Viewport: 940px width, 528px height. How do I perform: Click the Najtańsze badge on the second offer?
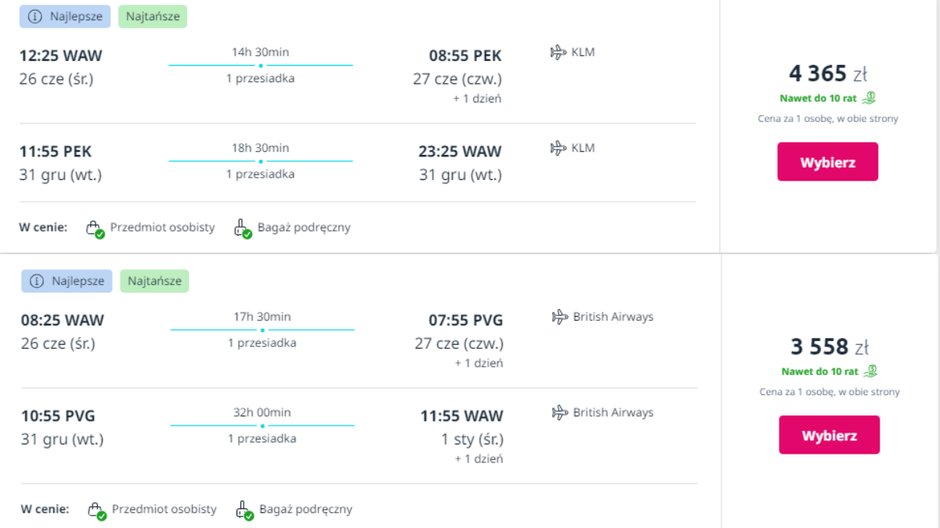(154, 281)
